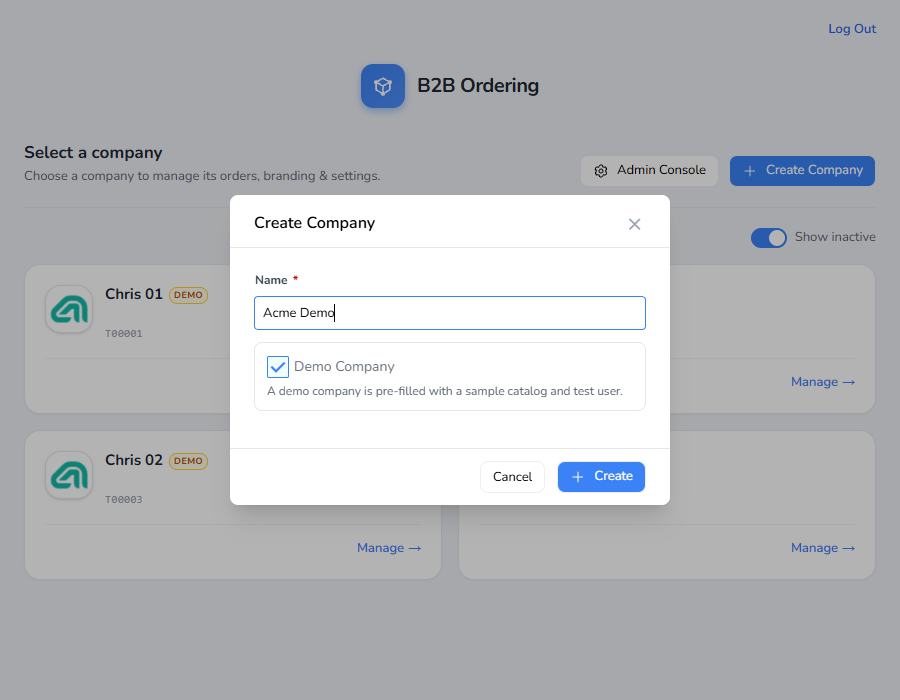Close the Create Company dialog with X
900x700 pixels.
click(634, 224)
